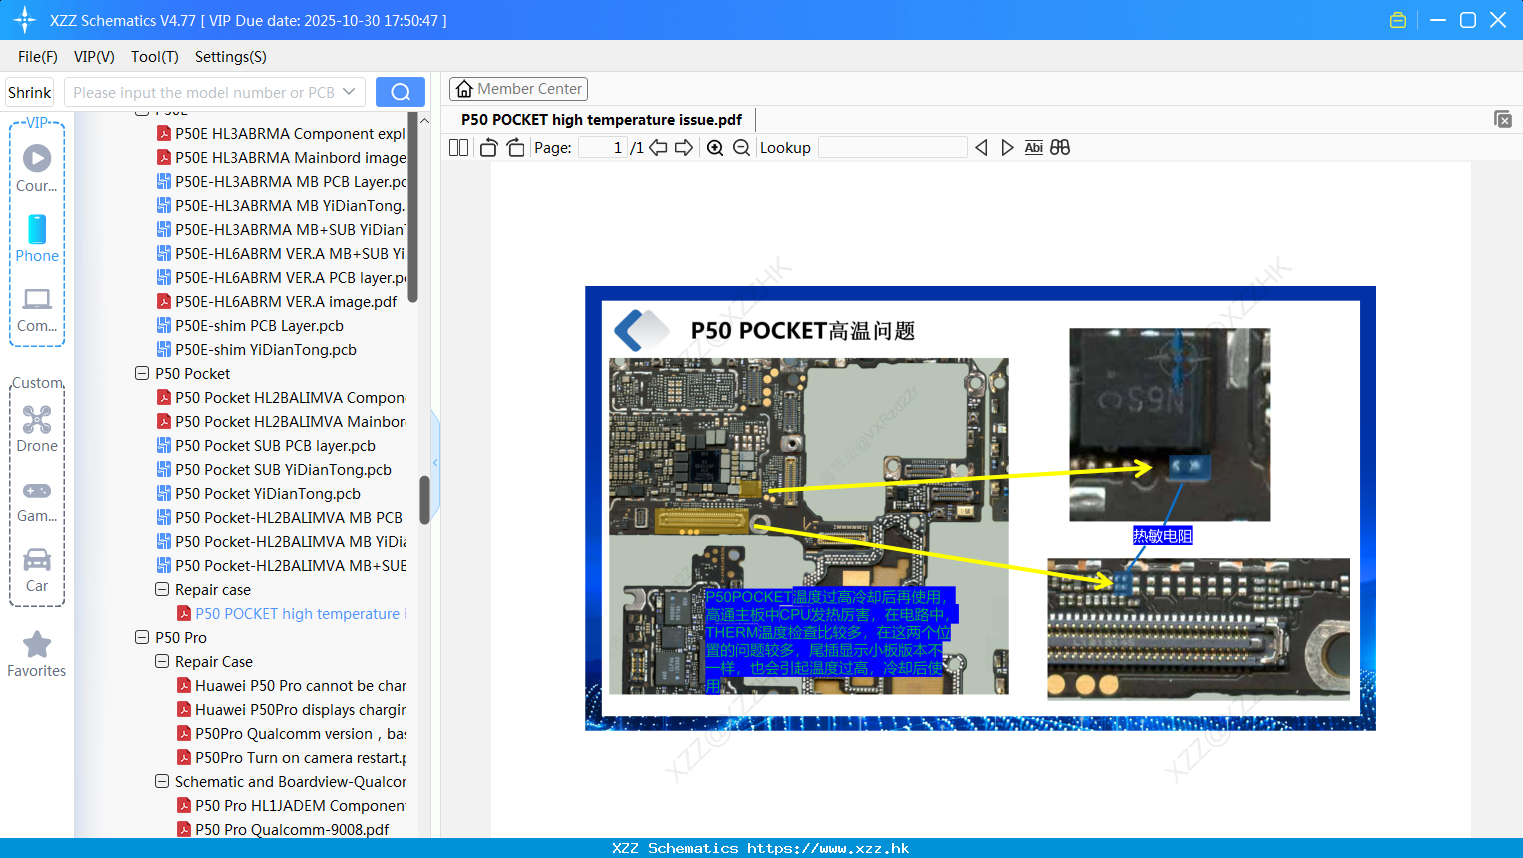Open P50E-shim PCB Layer.pcb
1523x858 pixels.
[250, 325]
